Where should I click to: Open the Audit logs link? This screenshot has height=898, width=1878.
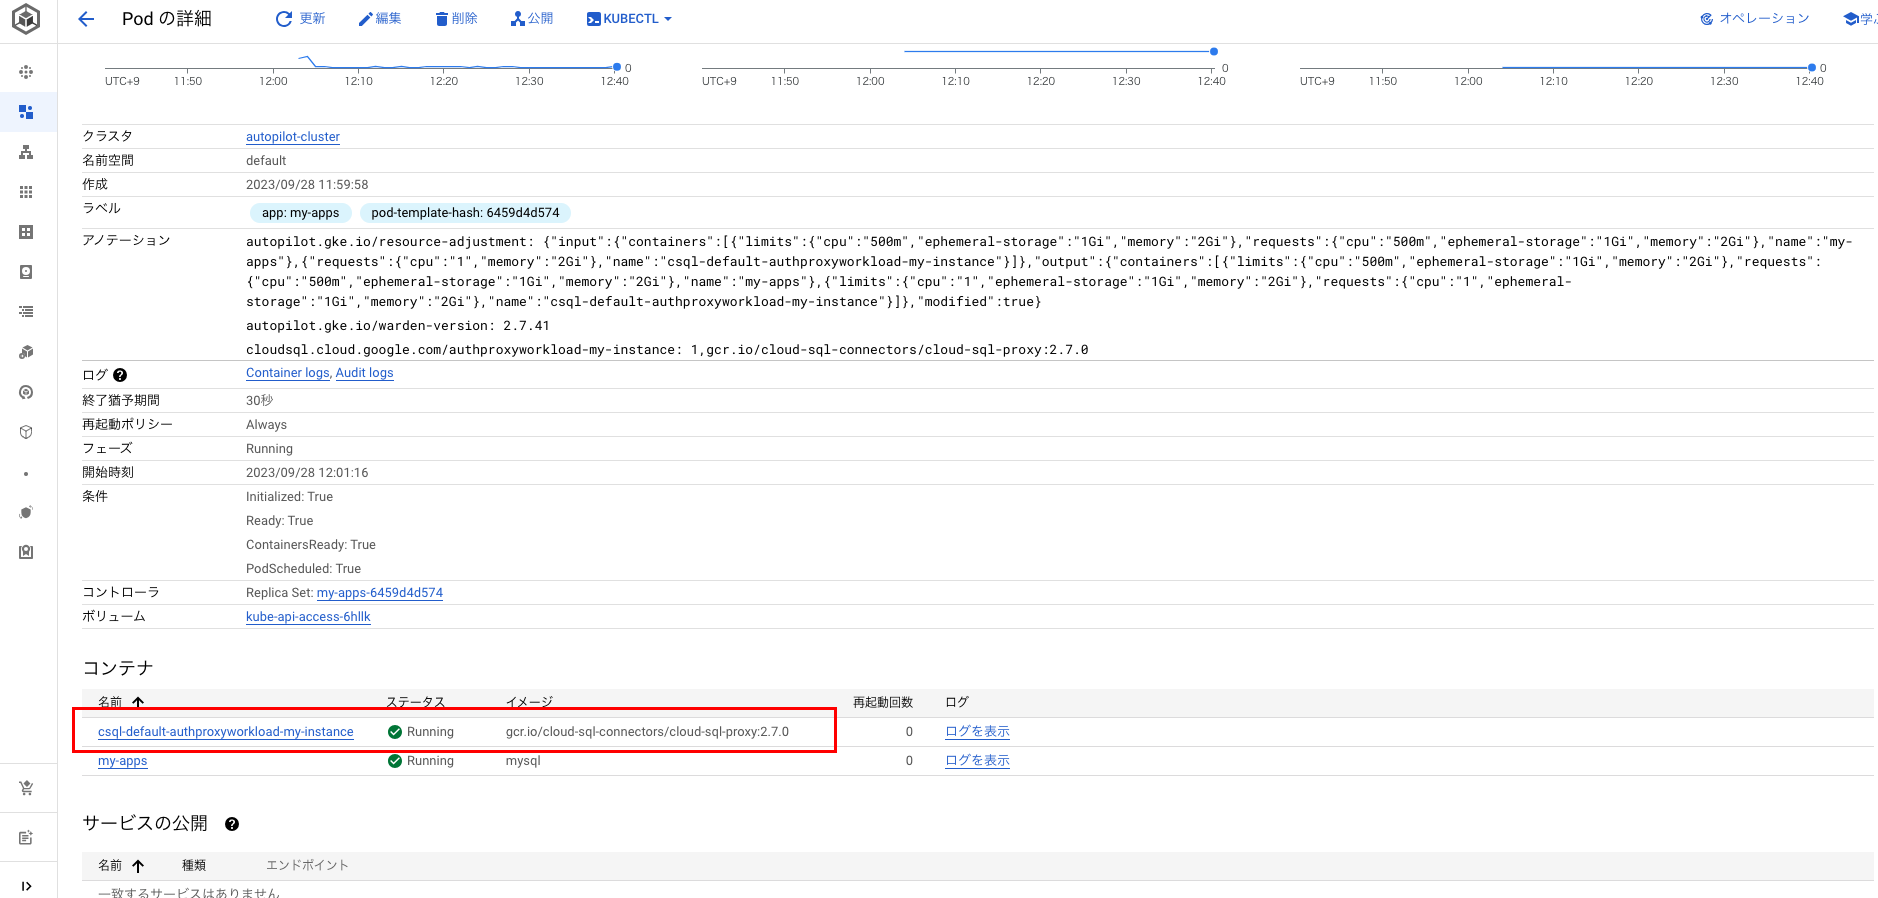click(x=364, y=373)
